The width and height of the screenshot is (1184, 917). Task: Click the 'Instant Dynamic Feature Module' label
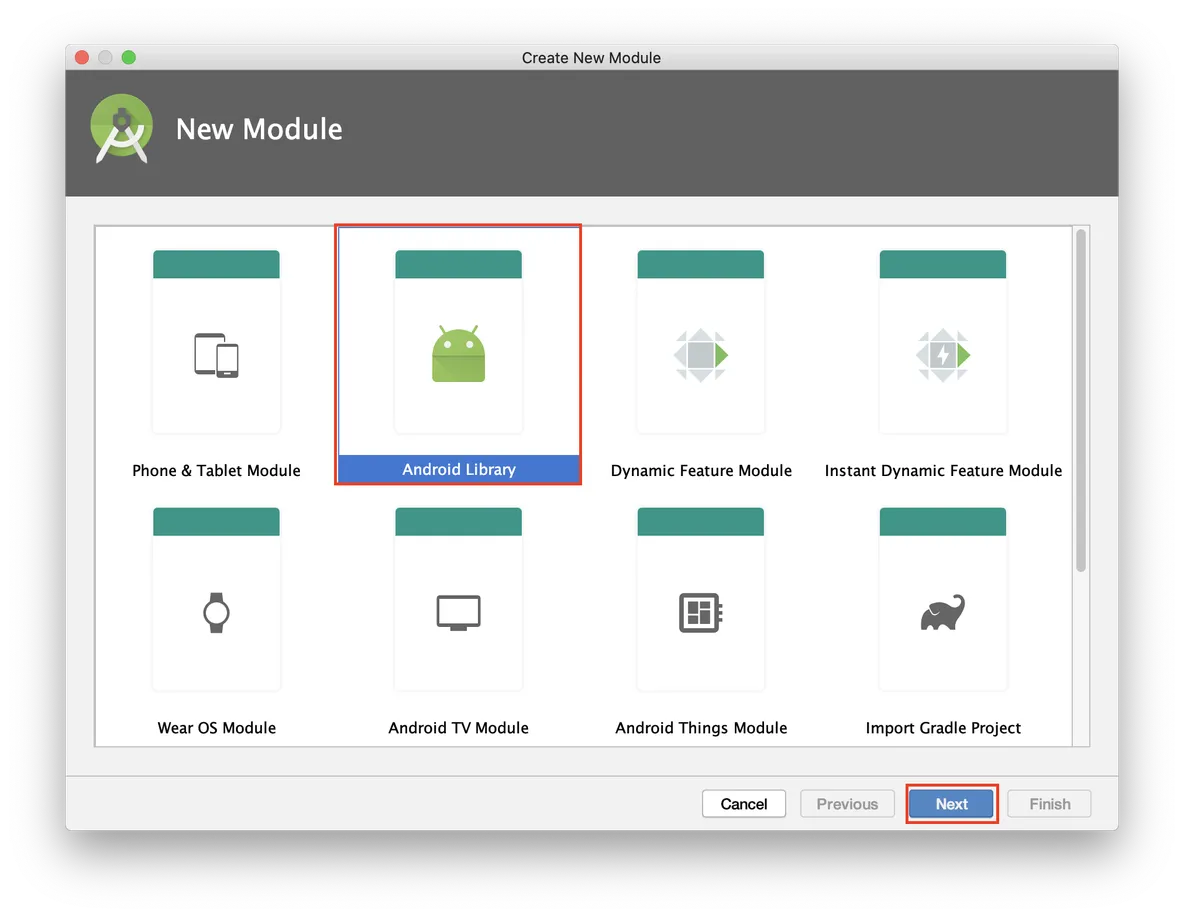click(943, 471)
